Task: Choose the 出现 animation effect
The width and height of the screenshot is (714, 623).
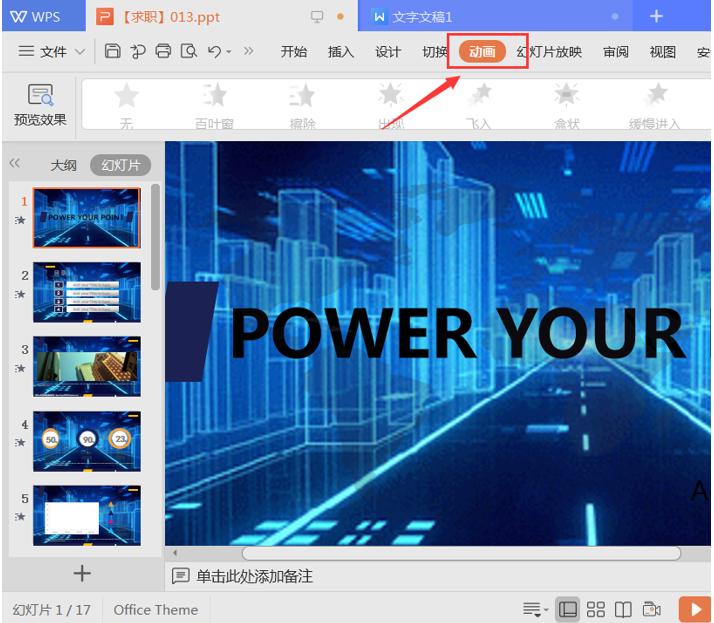Action: pyautogui.click(x=391, y=106)
